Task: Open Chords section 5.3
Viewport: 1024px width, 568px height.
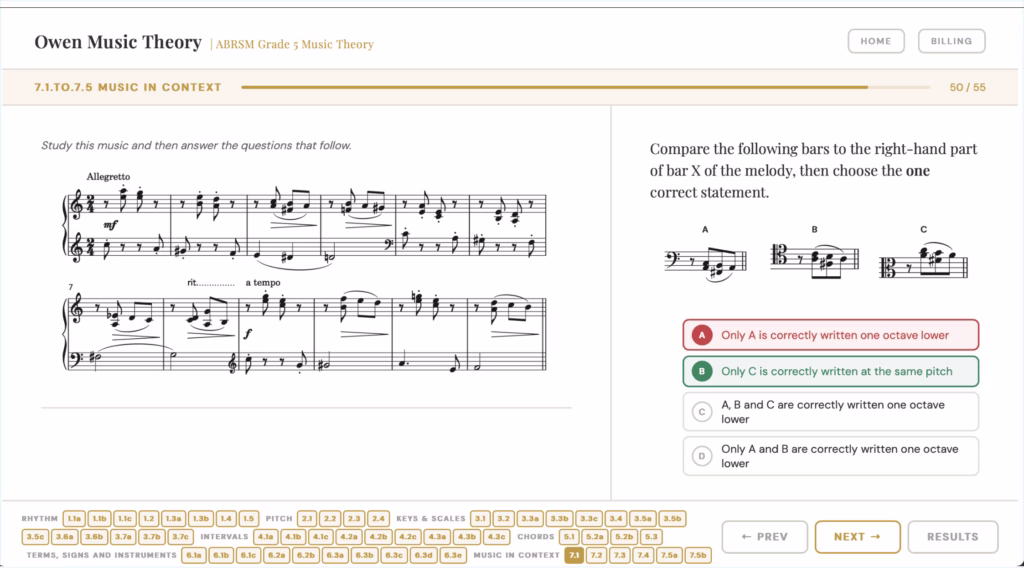Action: coord(651,537)
